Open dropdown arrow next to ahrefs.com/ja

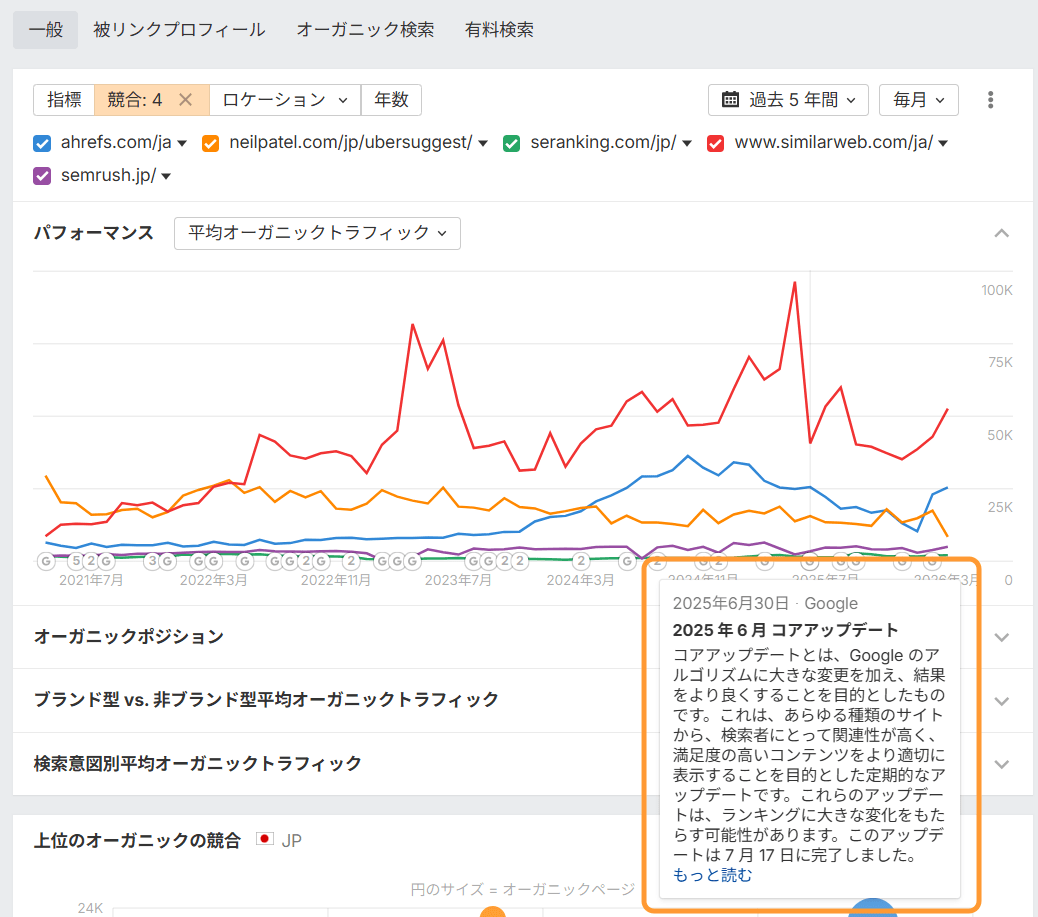coord(183,144)
